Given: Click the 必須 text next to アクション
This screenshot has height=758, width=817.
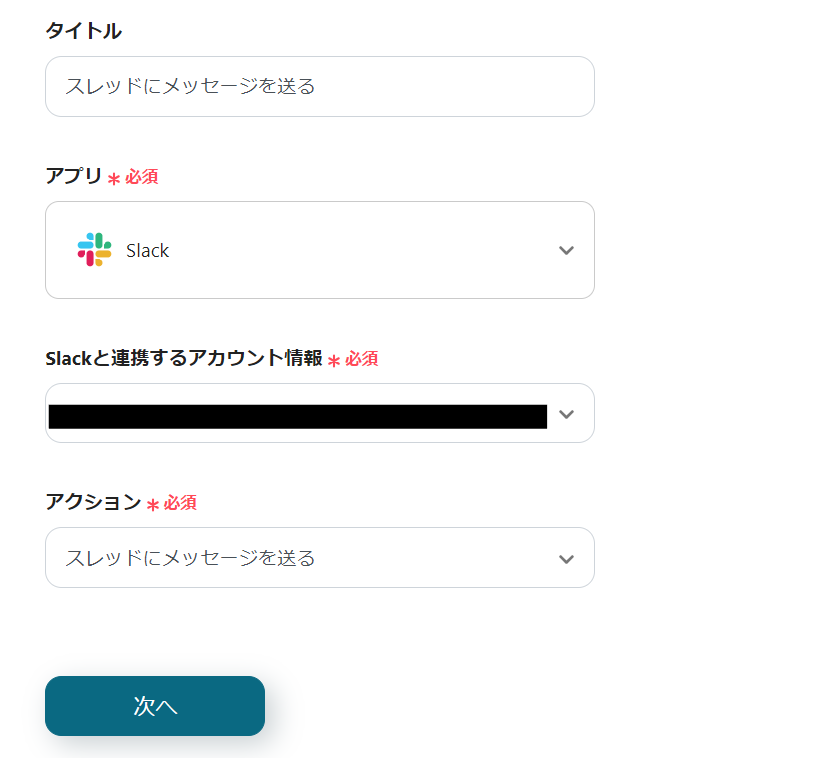Looking at the screenshot, I should [180, 503].
